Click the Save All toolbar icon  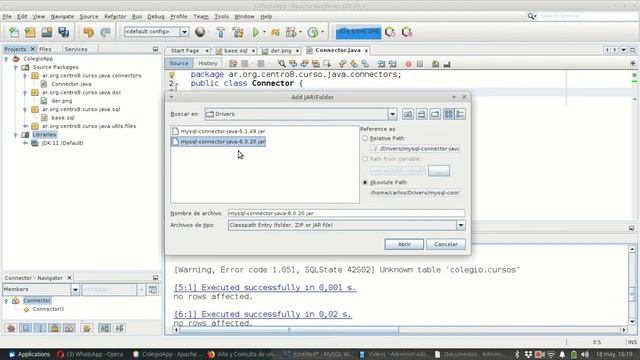point(64,32)
